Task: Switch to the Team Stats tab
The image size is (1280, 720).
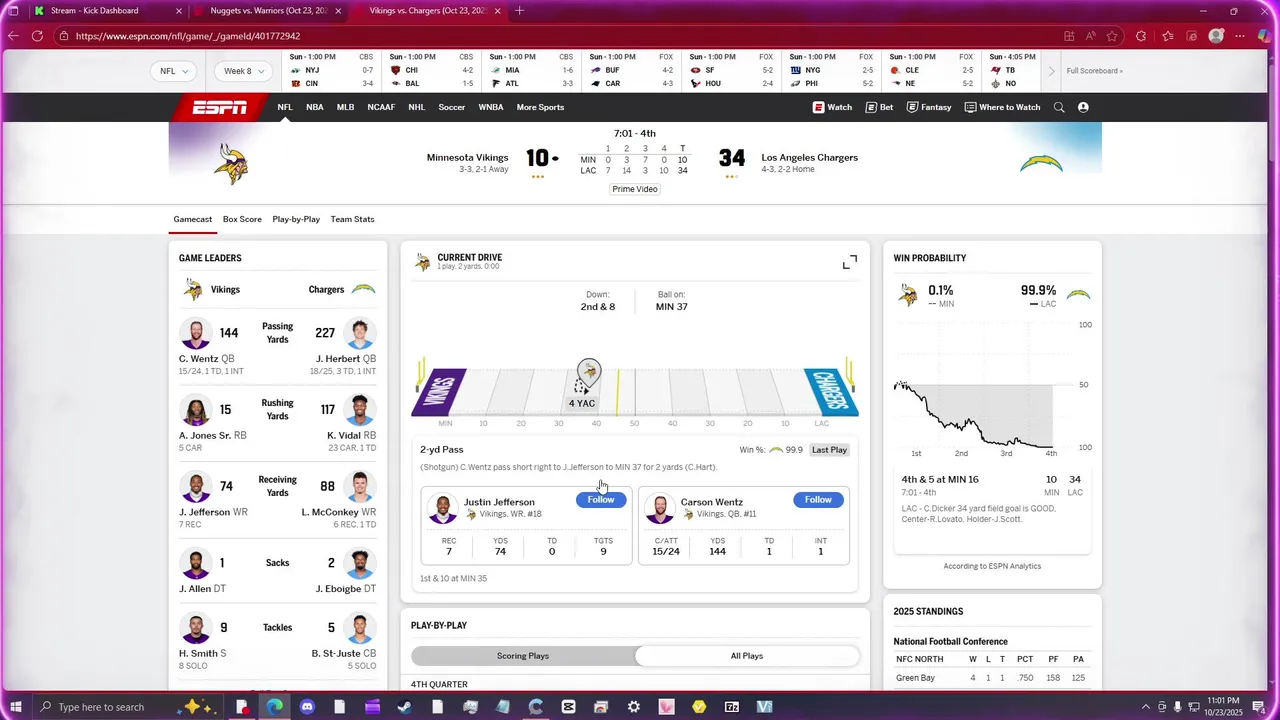Action: [x=353, y=219]
